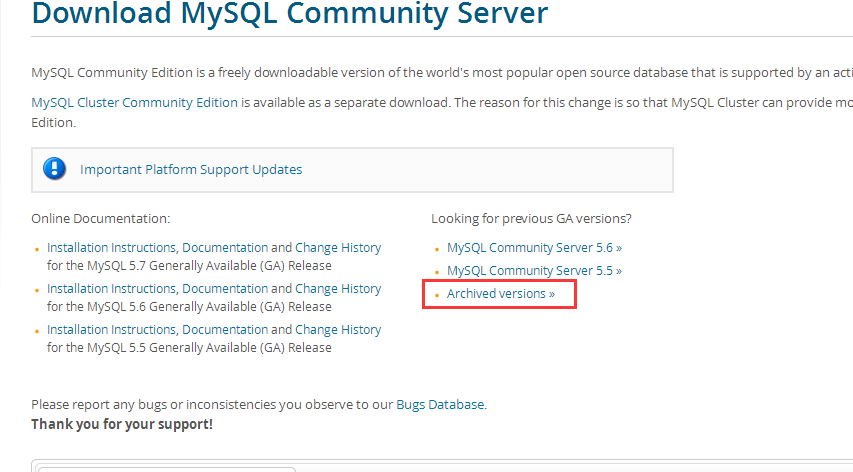This screenshot has width=853, height=472.
Task: Open Documentation link for MySQL 5.7
Action: pyautogui.click(x=225, y=248)
